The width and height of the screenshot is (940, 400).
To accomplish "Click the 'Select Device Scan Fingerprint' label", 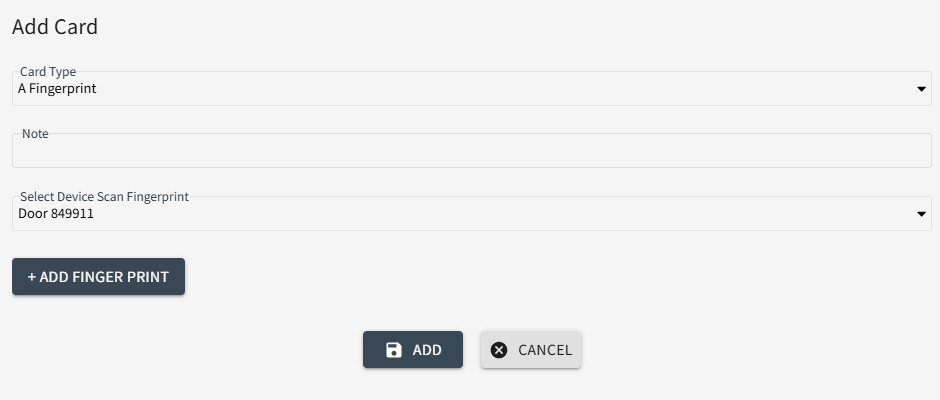I will point(104,197).
